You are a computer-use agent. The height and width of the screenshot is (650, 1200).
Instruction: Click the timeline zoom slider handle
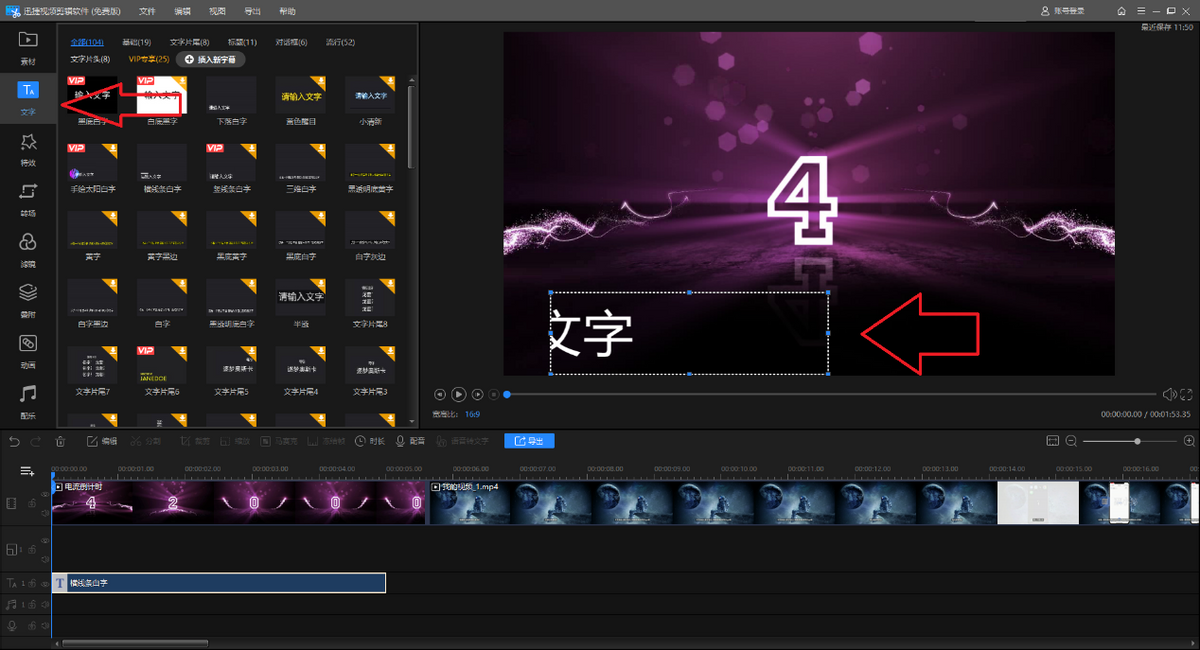1137,441
